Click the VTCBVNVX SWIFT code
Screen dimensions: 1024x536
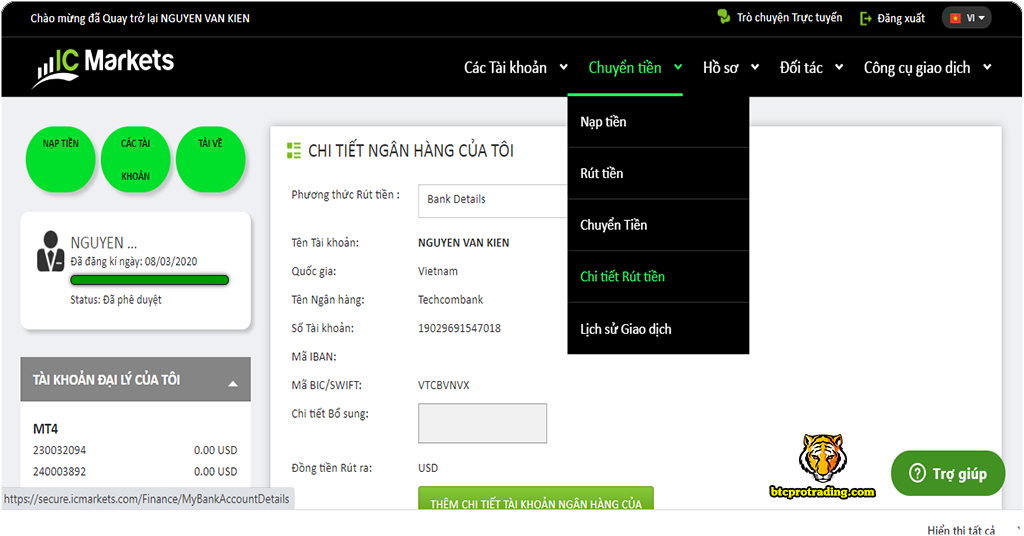coord(443,385)
